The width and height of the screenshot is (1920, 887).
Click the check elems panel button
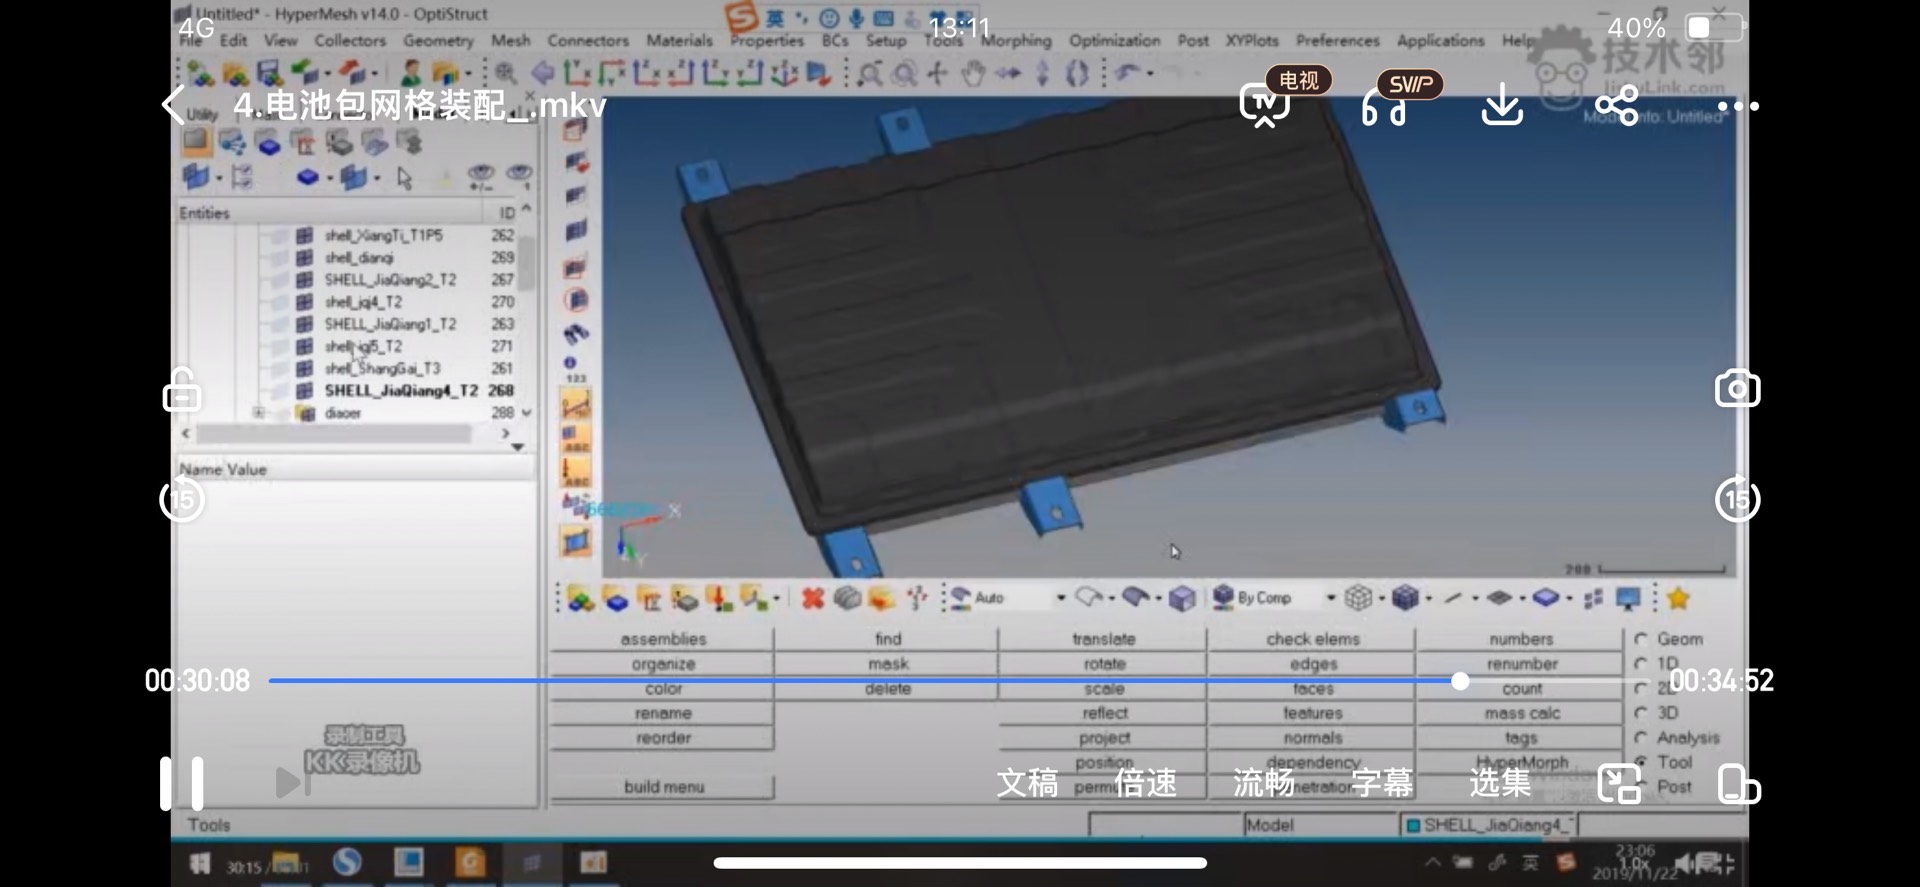coord(1312,639)
